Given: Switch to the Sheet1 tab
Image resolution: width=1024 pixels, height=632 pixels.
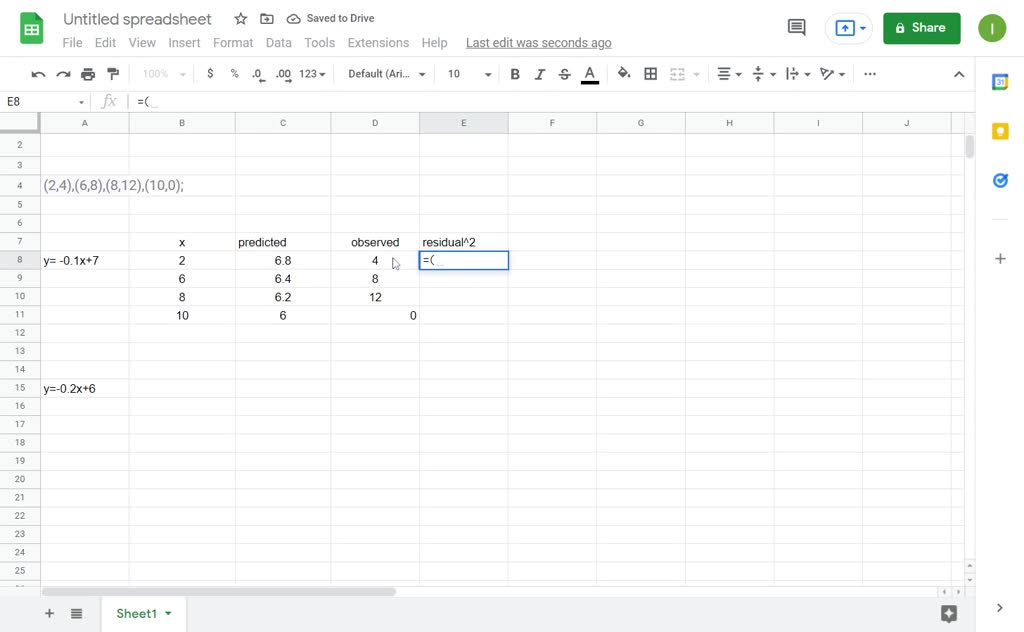Looking at the screenshot, I should pyautogui.click(x=135, y=613).
